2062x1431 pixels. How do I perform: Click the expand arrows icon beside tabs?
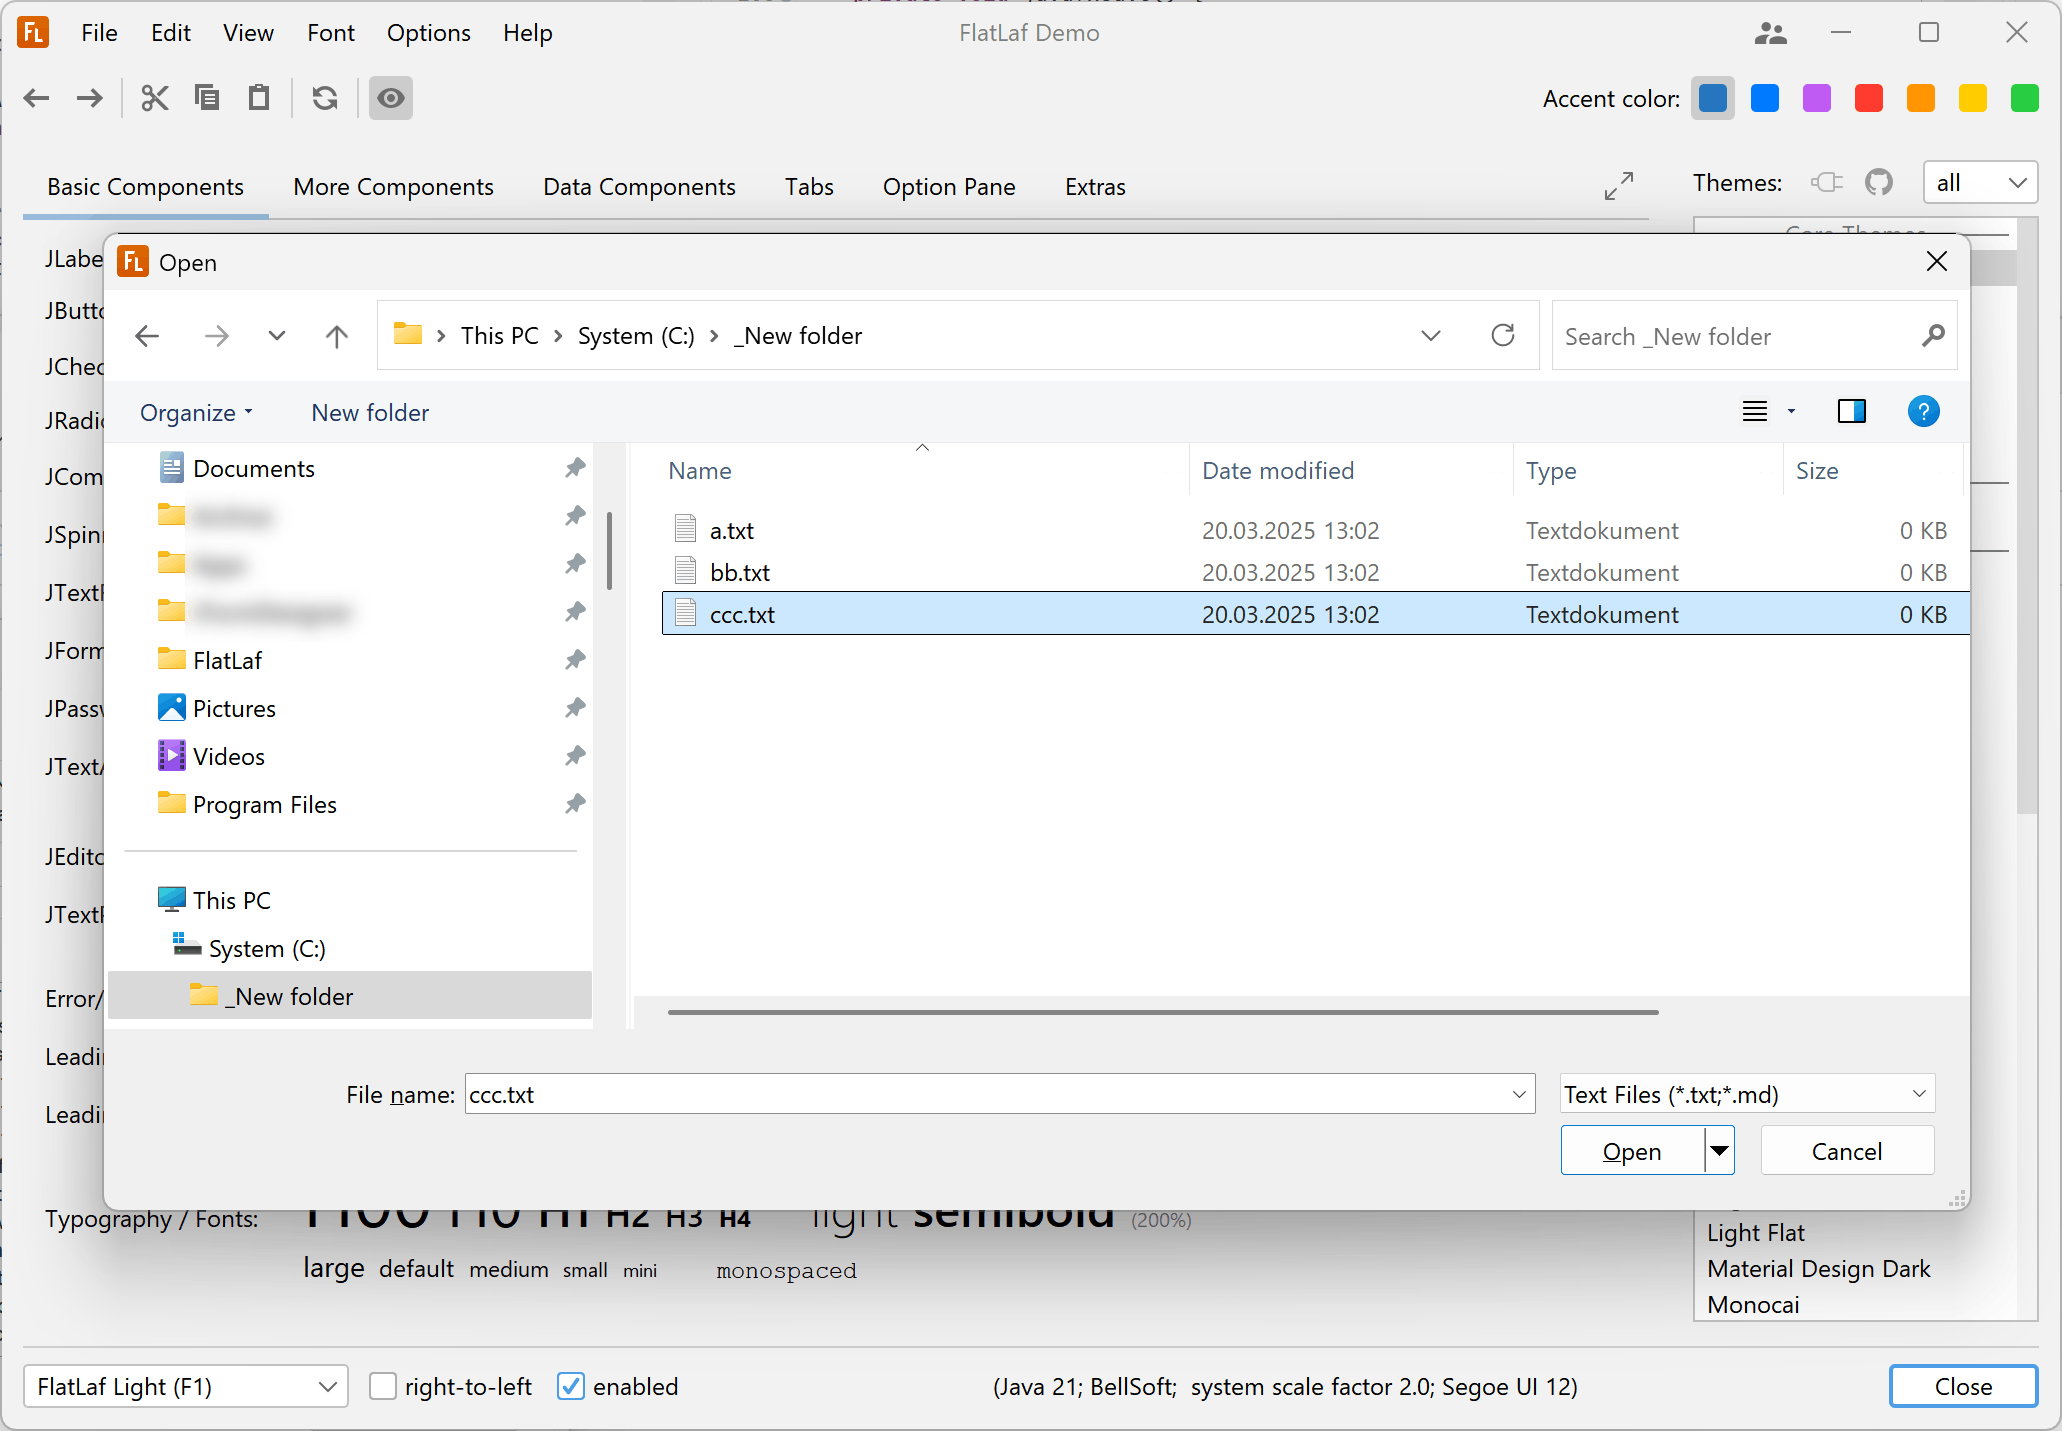coord(1619,185)
